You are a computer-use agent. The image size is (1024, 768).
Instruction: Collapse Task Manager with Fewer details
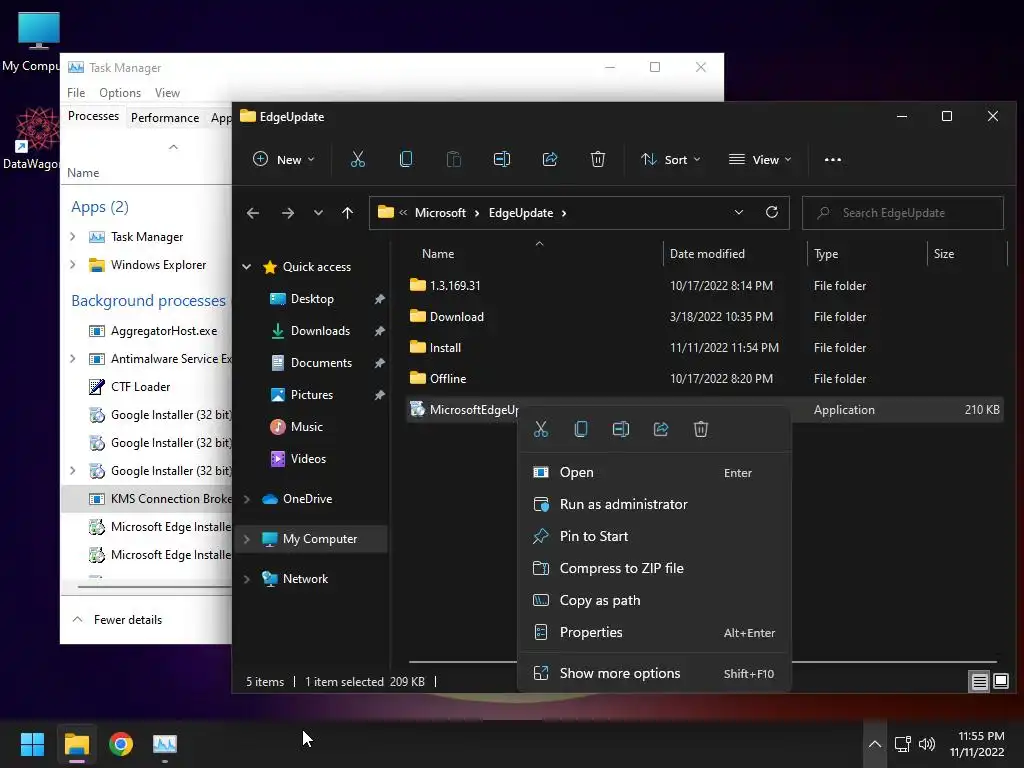(x=118, y=620)
